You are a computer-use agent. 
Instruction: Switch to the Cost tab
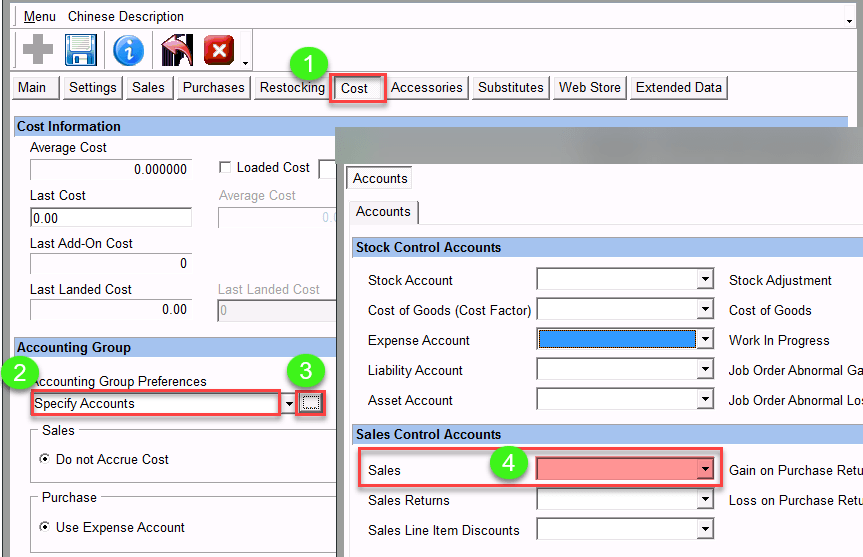[355, 88]
